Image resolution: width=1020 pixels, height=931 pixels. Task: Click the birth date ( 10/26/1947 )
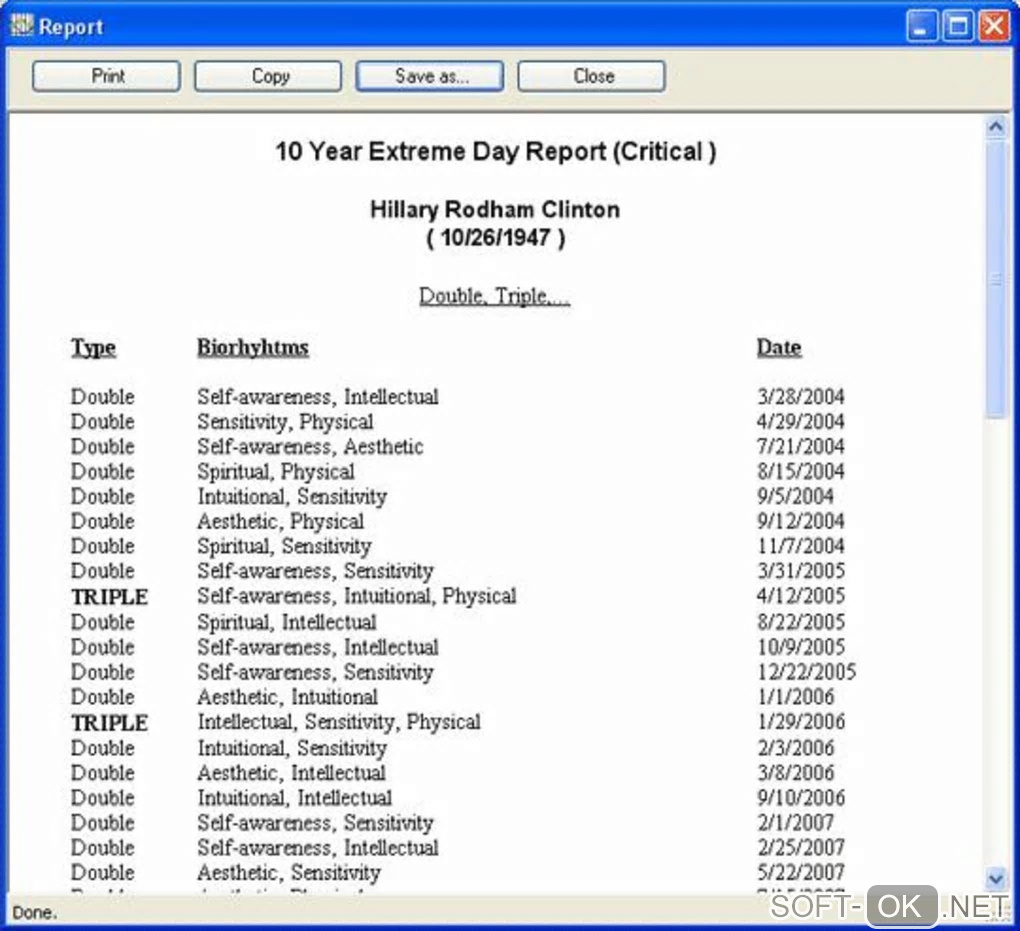pyautogui.click(x=495, y=237)
